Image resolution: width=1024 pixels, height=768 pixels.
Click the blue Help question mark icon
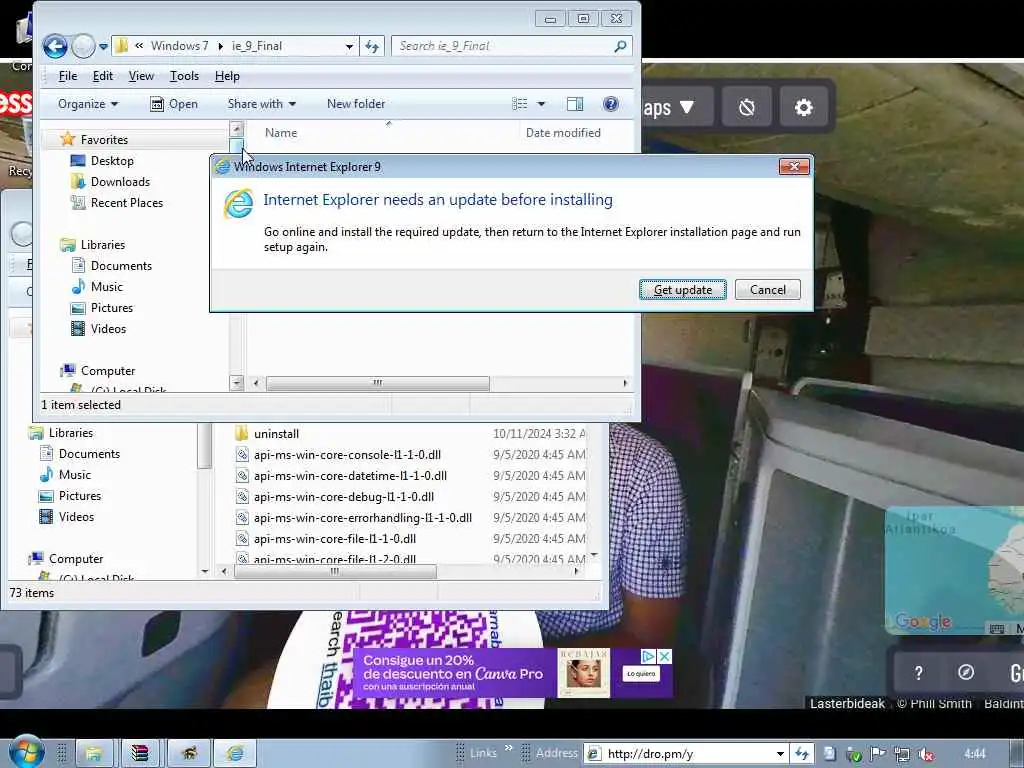[x=611, y=104]
